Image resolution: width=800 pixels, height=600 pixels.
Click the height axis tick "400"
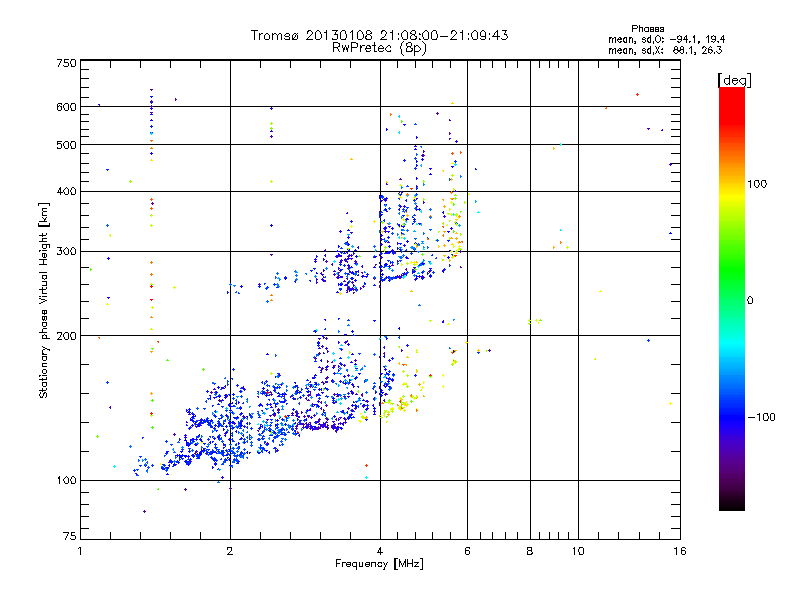tap(66, 192)
